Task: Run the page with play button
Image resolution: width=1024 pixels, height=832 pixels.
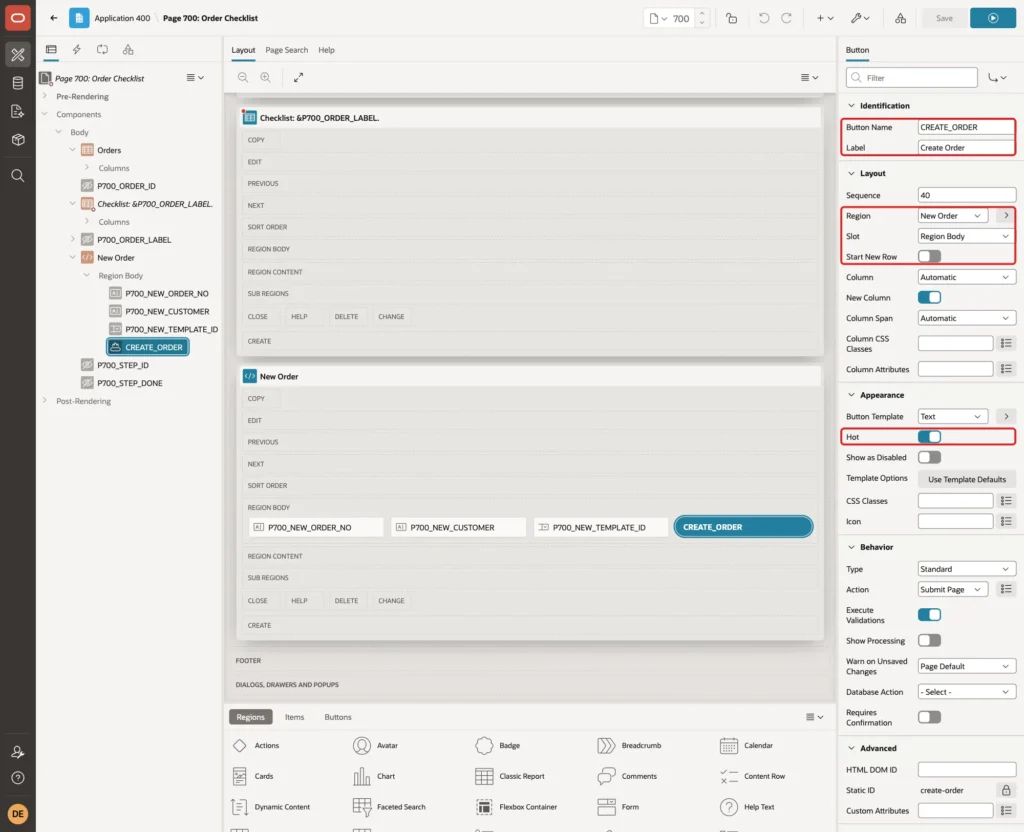Action: pos(993,18)
